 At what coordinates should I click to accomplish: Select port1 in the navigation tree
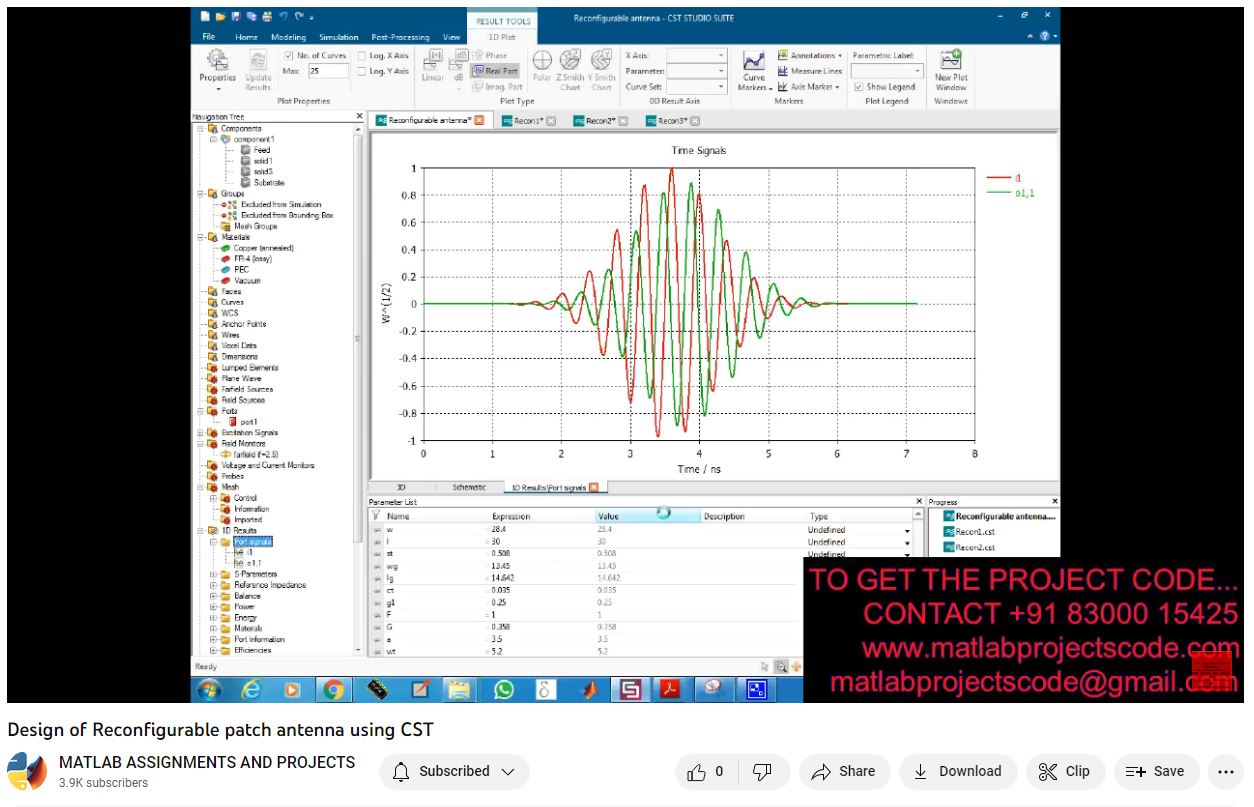pos(246,422)
